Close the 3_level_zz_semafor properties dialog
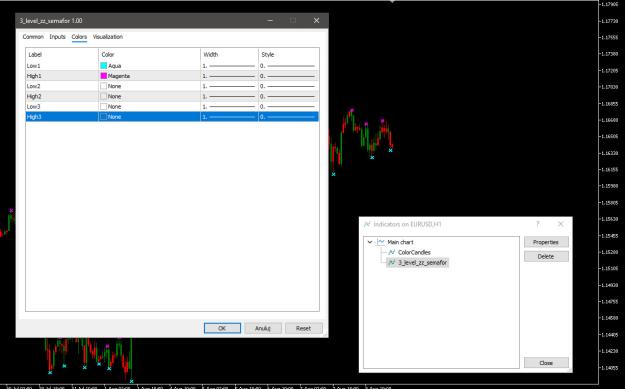The width and height of the screenshot is (625, 389). click(x=316, y=20)
